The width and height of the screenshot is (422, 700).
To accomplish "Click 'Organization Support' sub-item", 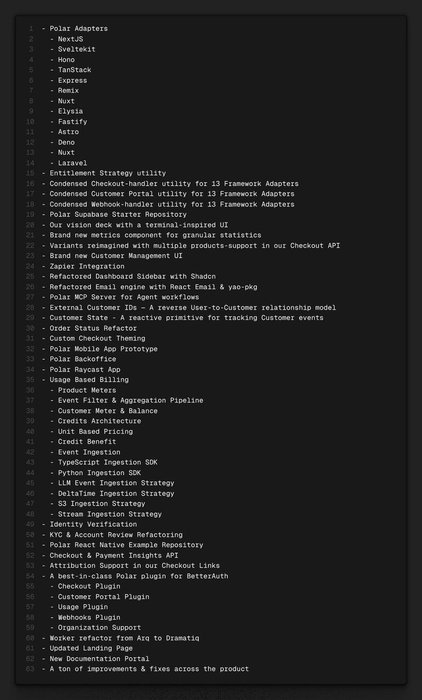I will [x=95, y=627].
